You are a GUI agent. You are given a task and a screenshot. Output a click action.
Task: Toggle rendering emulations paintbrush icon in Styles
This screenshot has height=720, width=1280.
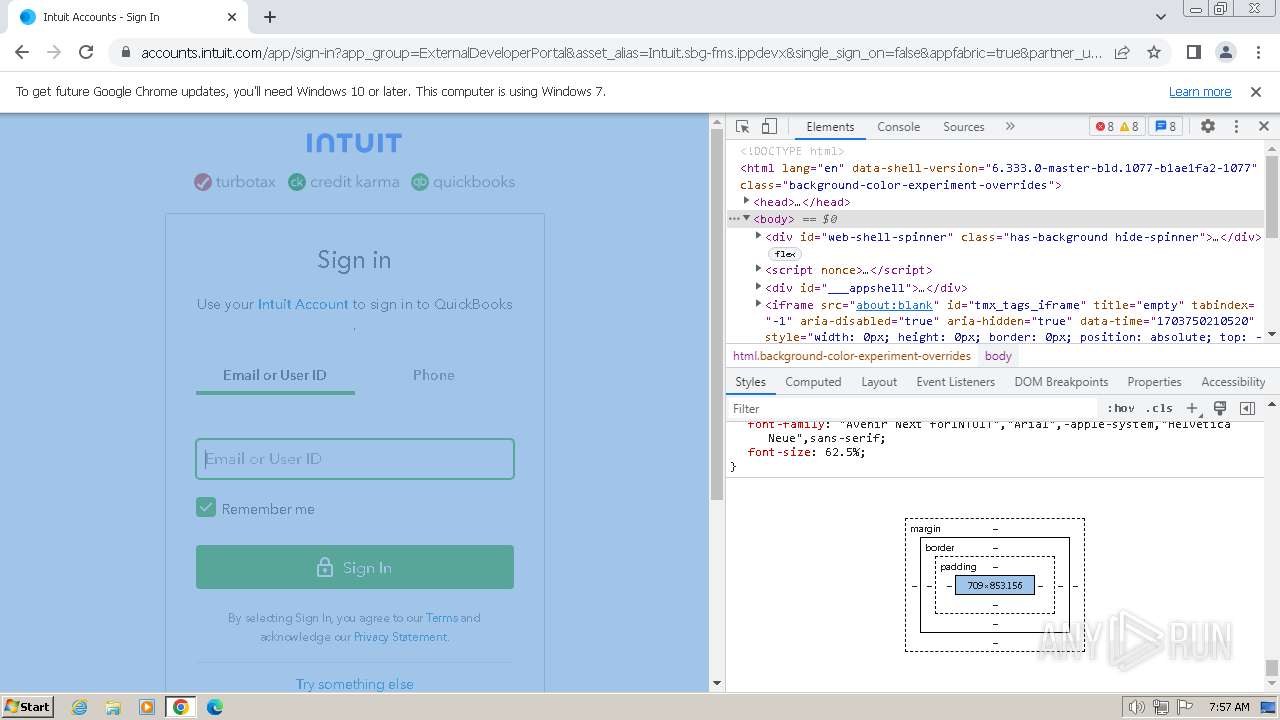pos(1220,408)
